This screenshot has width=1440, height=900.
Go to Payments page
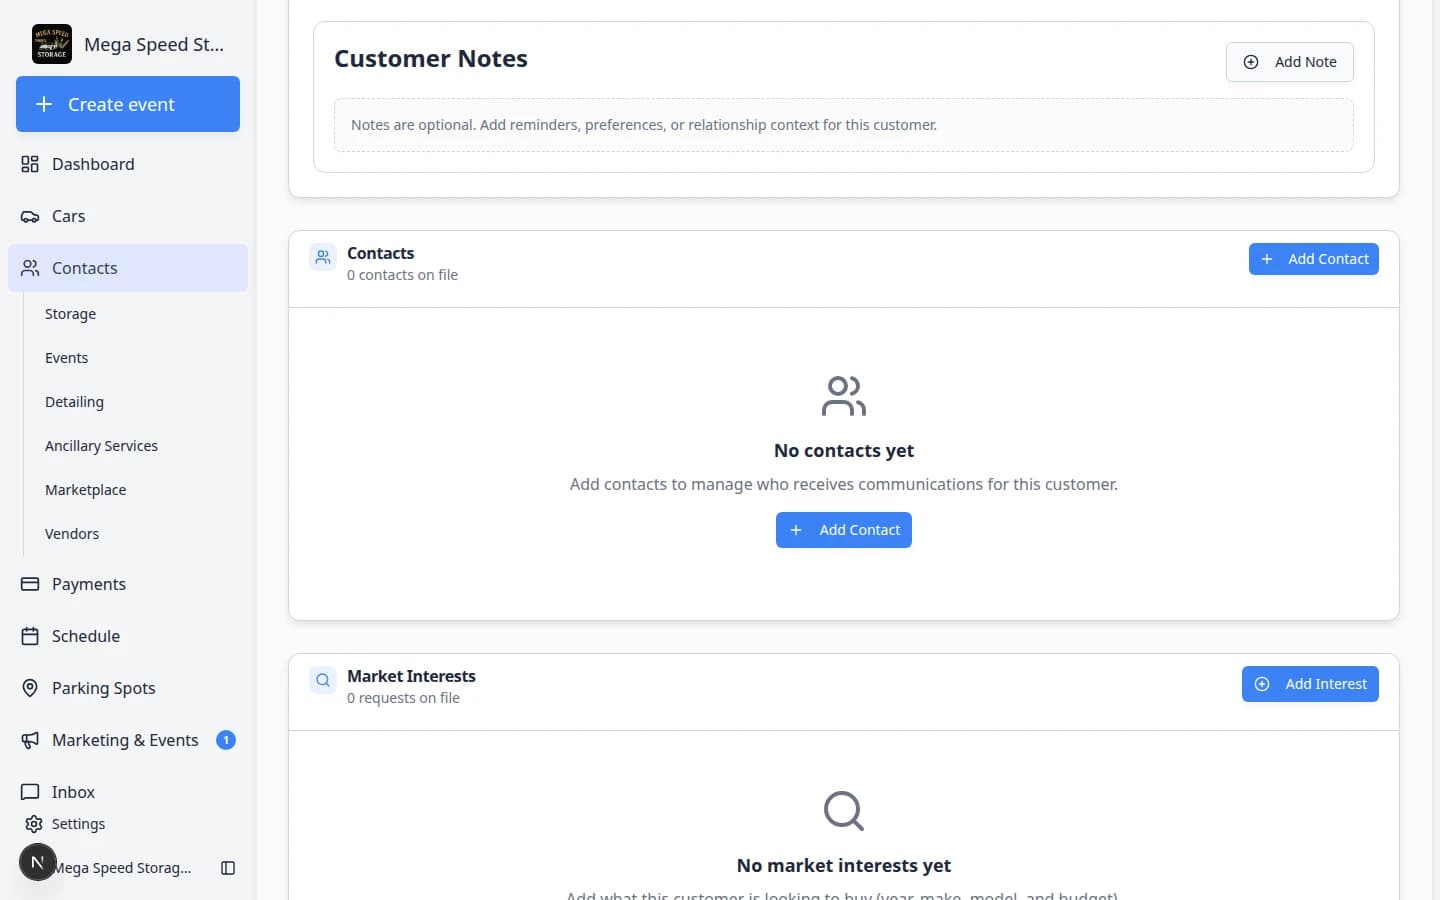click(128, 584)
